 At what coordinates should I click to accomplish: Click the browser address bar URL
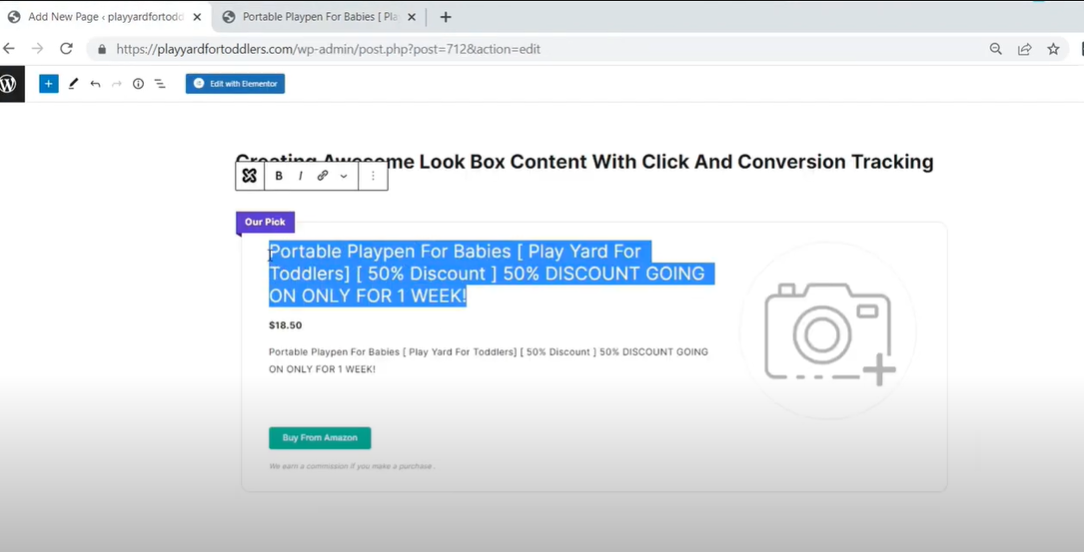328,49
